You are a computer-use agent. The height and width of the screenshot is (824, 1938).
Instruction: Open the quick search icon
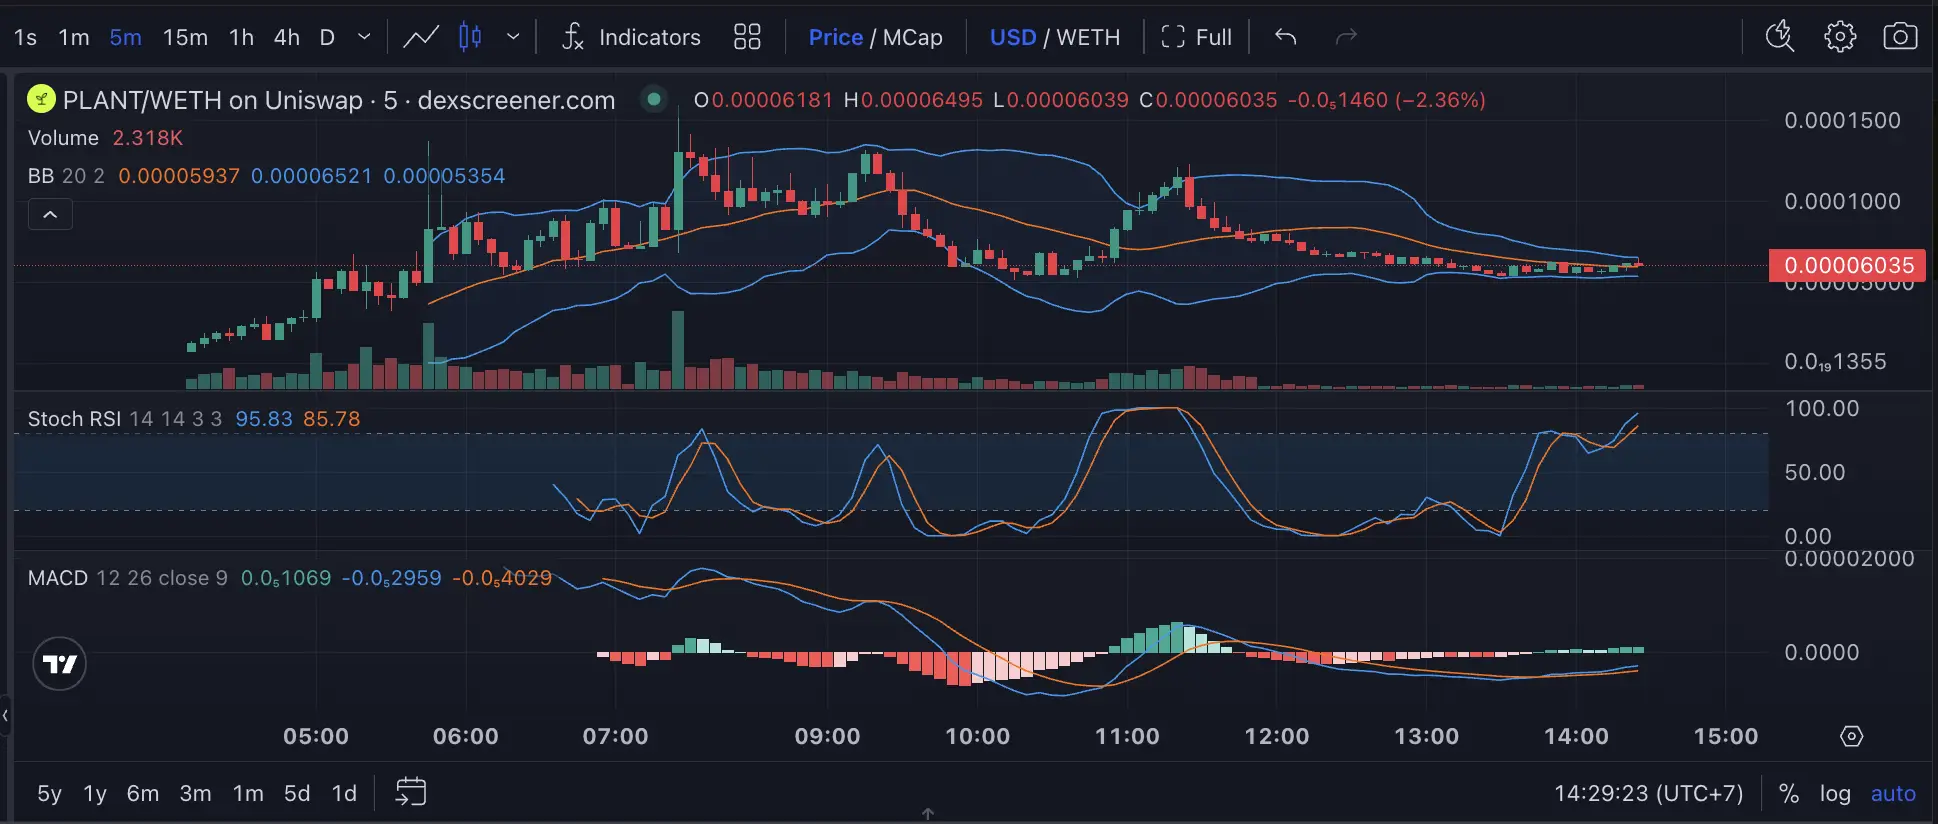click(1780, 38)
